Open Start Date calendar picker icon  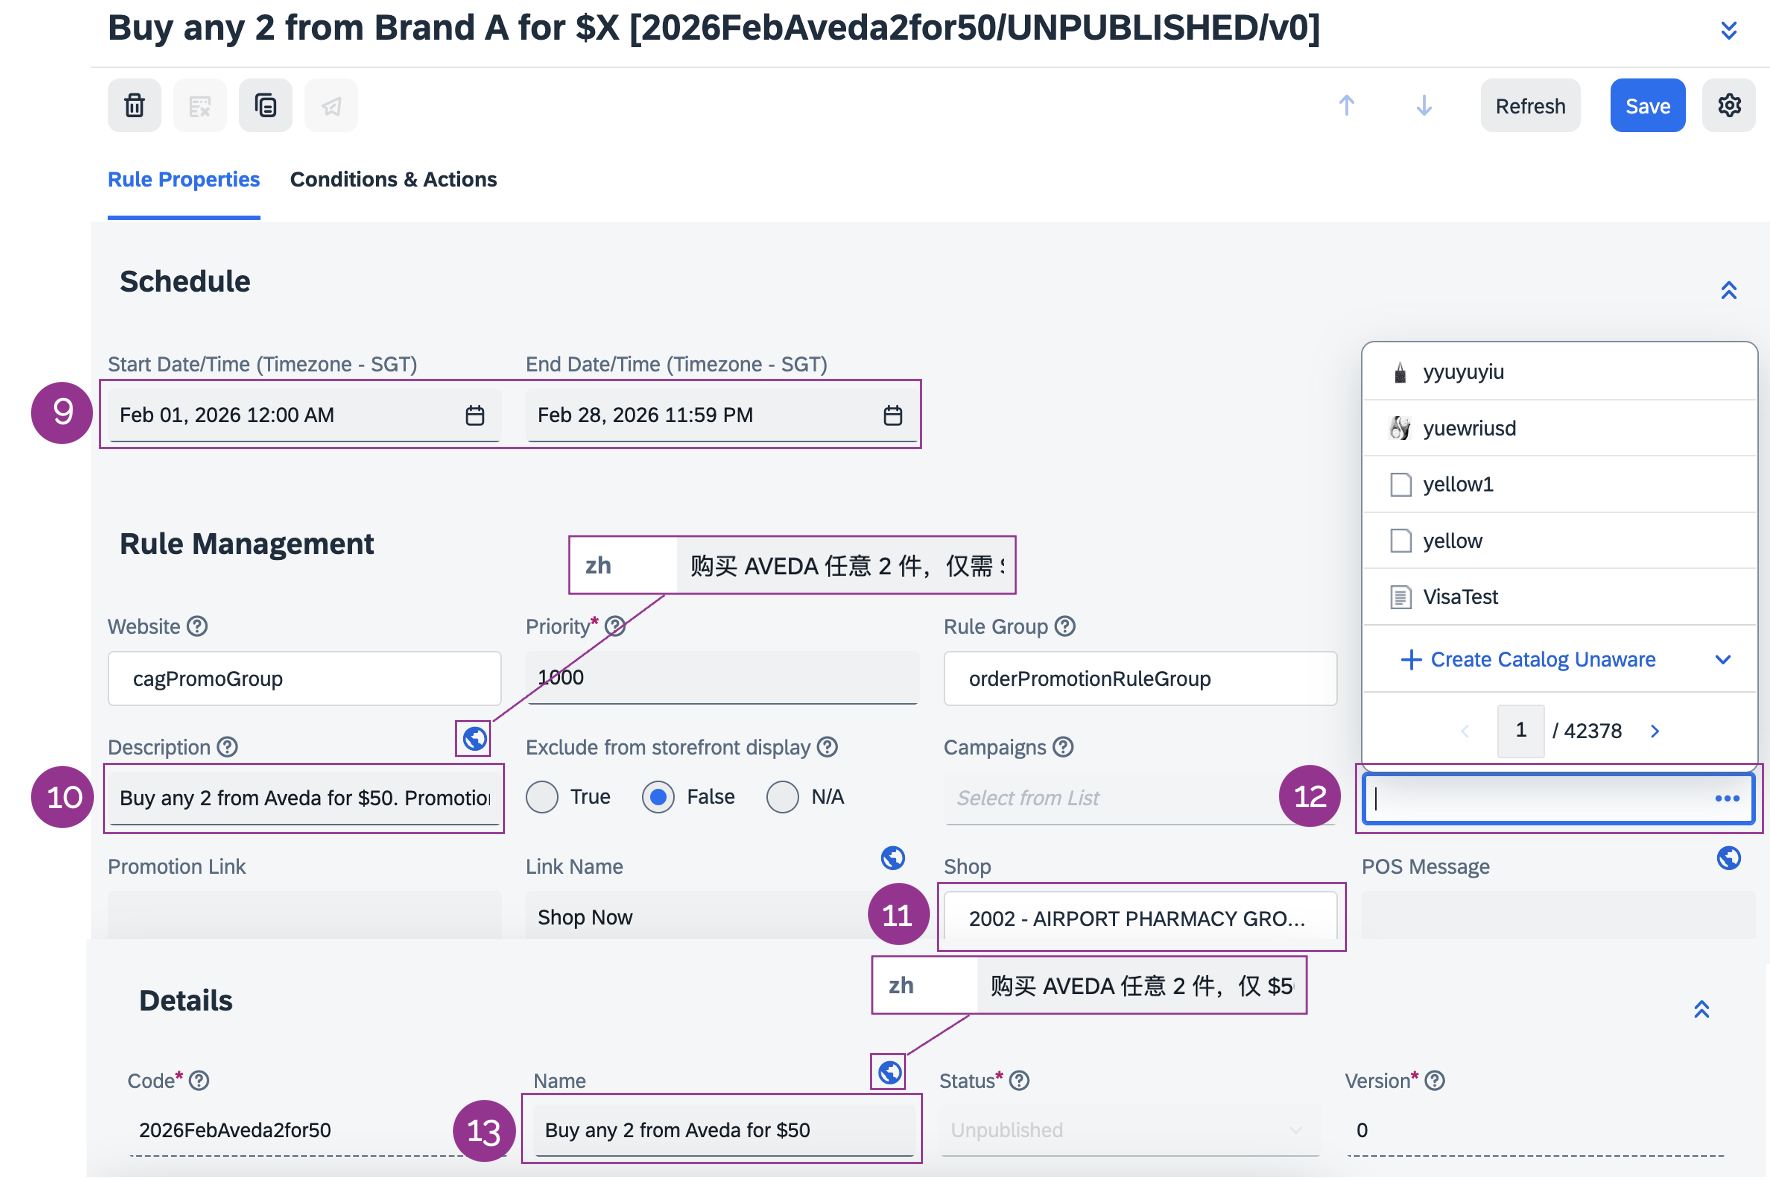point(475,415)
